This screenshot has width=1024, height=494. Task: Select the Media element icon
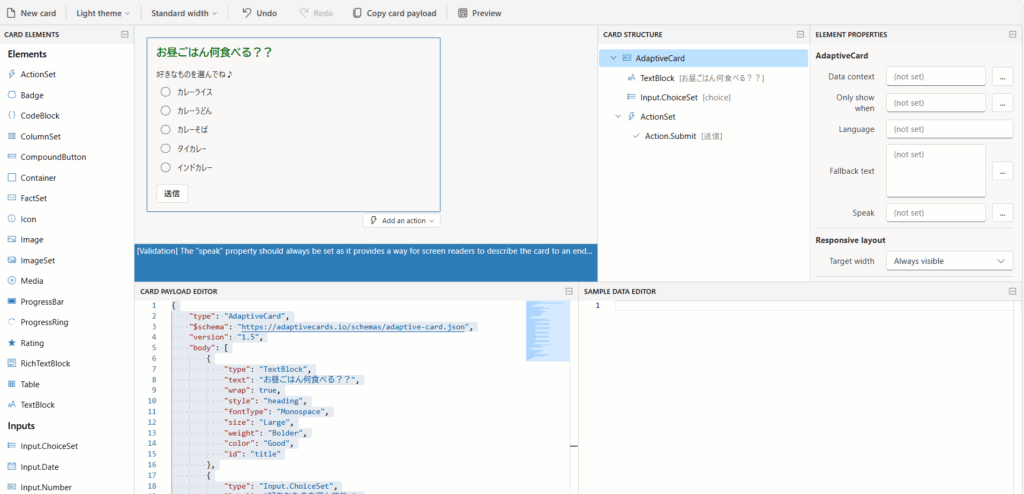tap(12, 281)
